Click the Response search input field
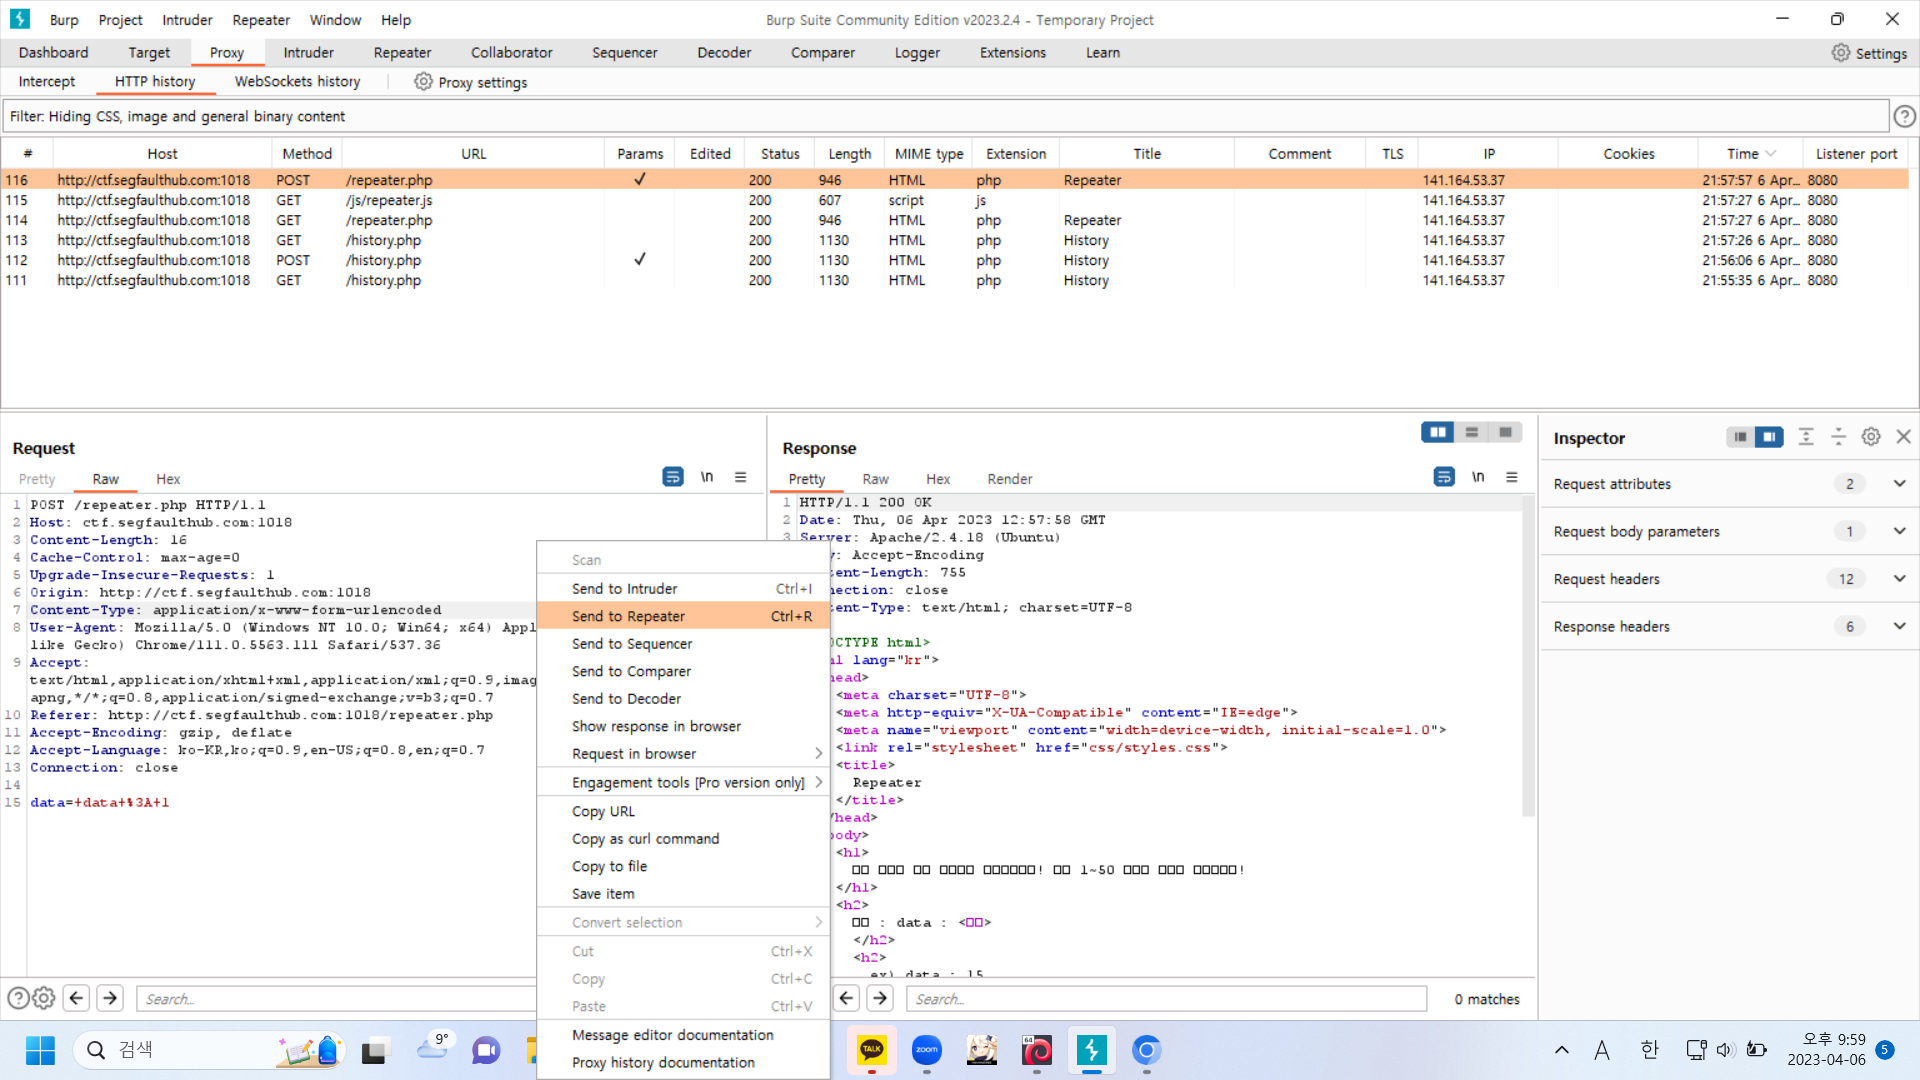The image size is (1920, 1080). [1165, 999]
